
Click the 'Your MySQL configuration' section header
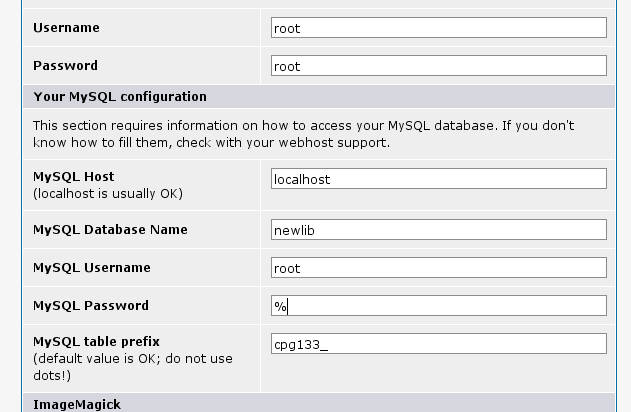119,97
